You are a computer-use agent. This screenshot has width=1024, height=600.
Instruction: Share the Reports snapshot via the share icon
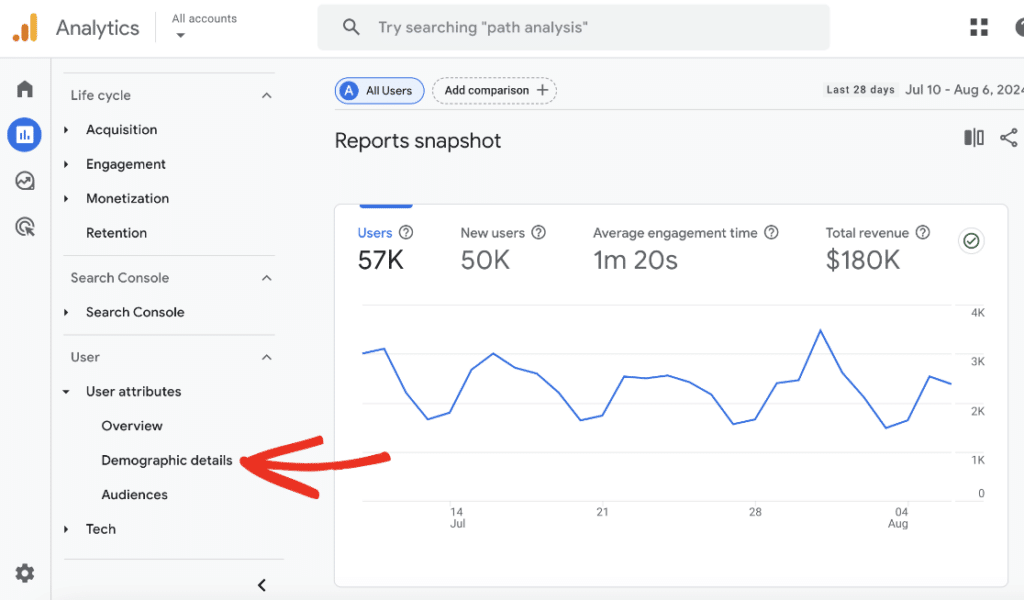coord(1009,138)
